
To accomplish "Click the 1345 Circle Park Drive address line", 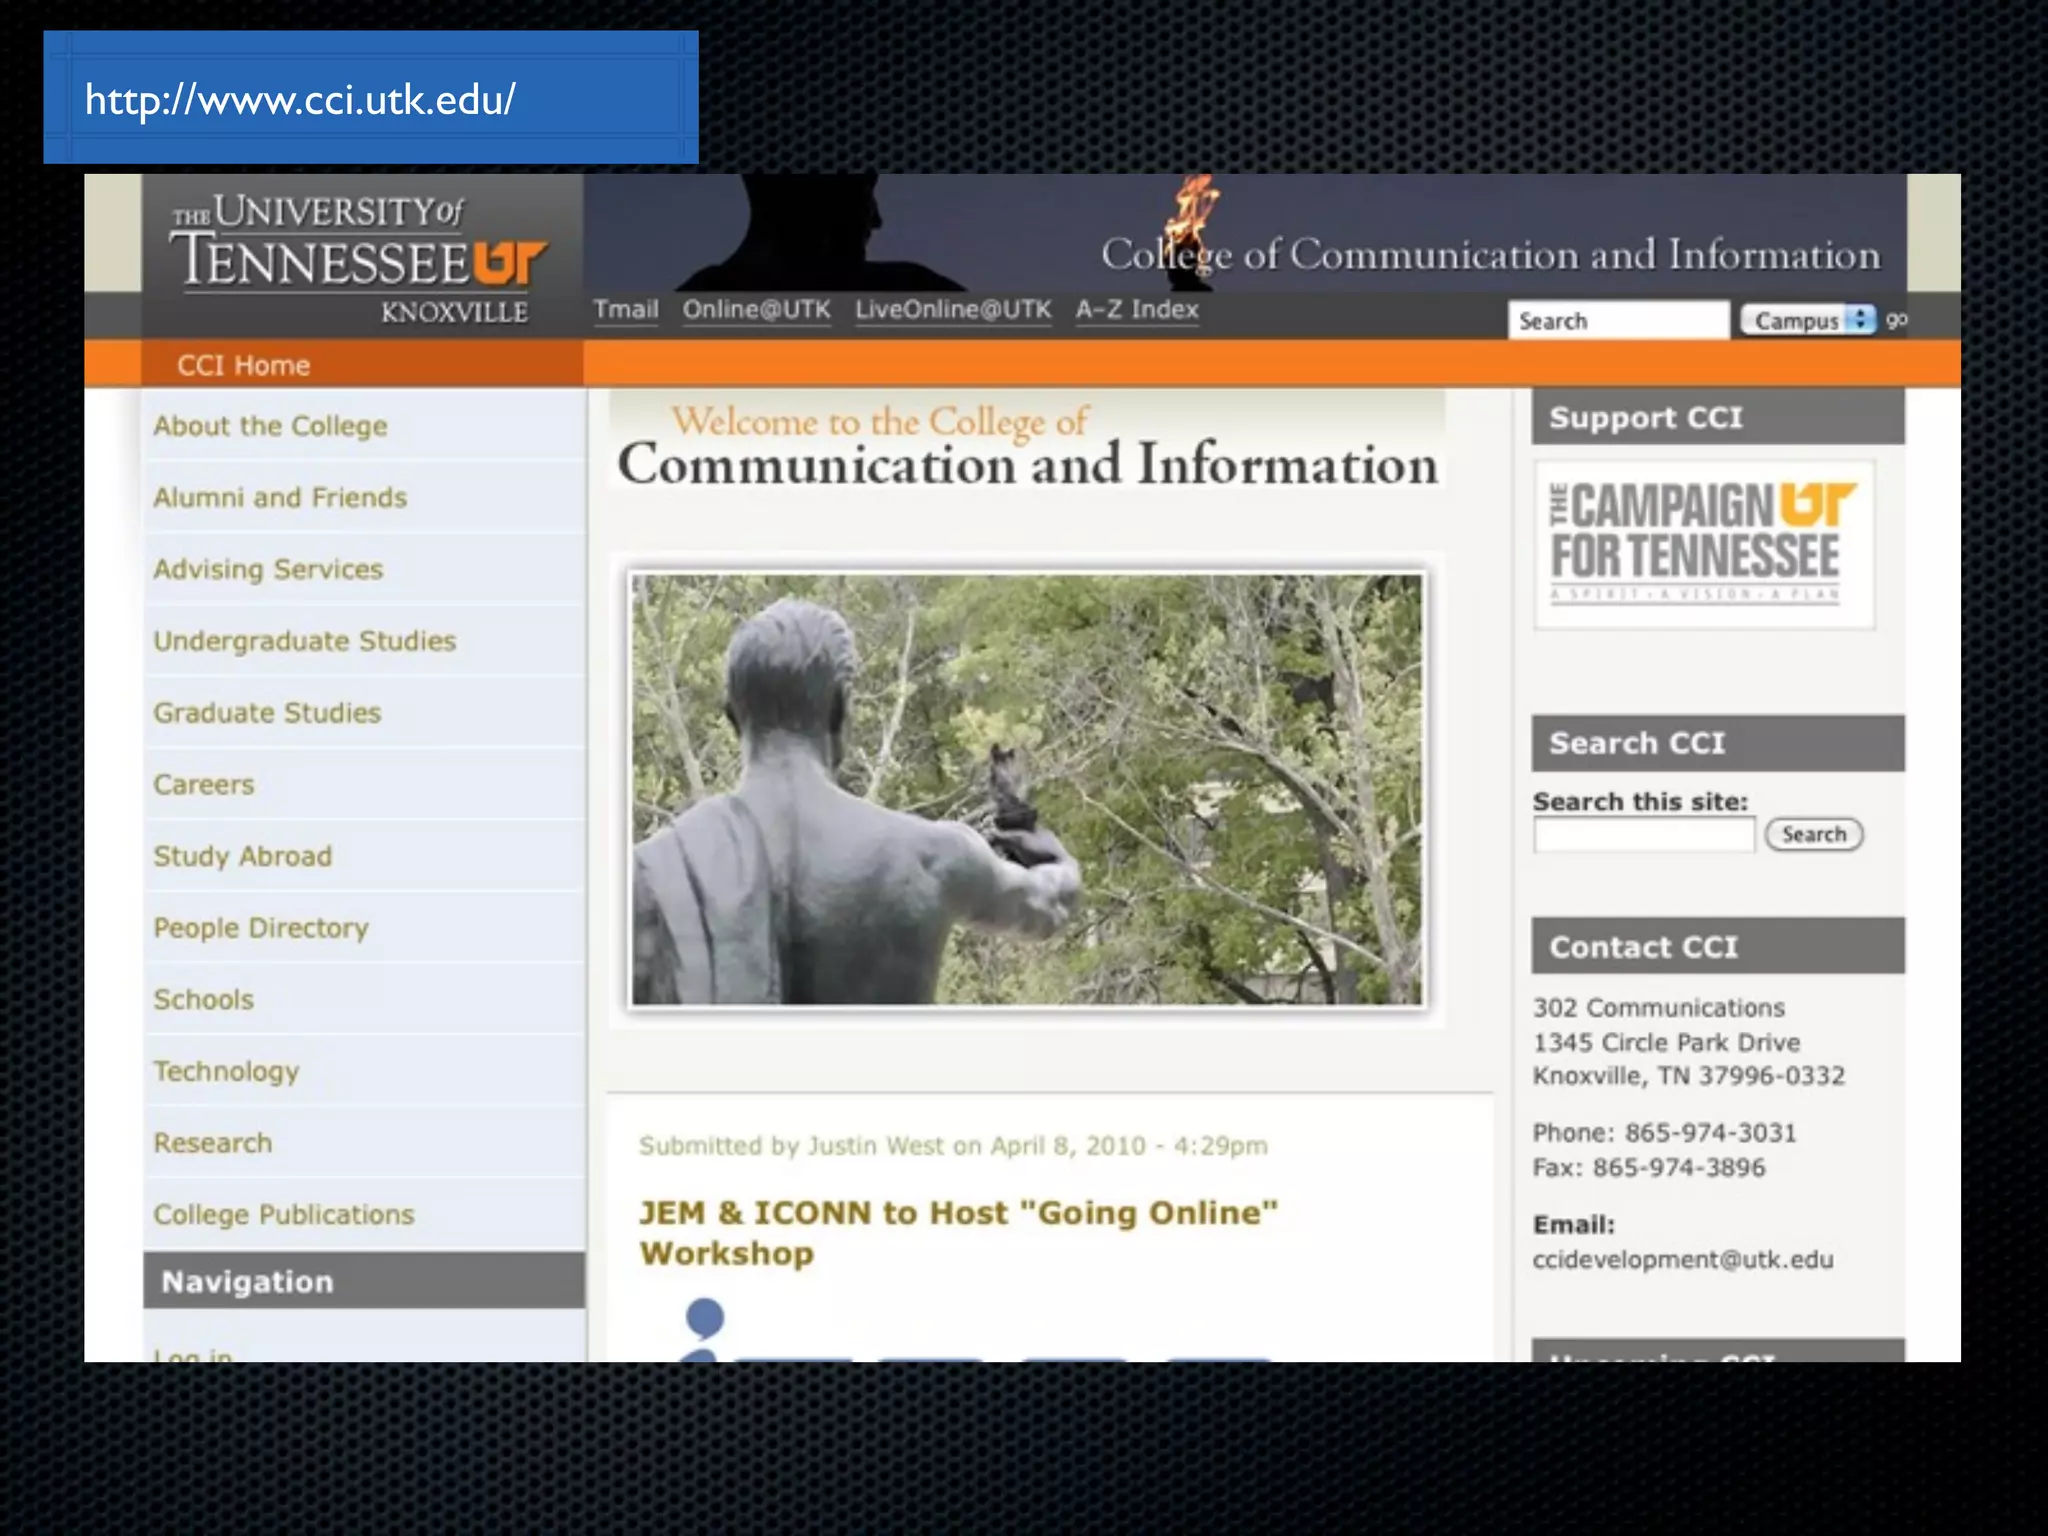I will pyautogui.click(x=1666, y=1042).
